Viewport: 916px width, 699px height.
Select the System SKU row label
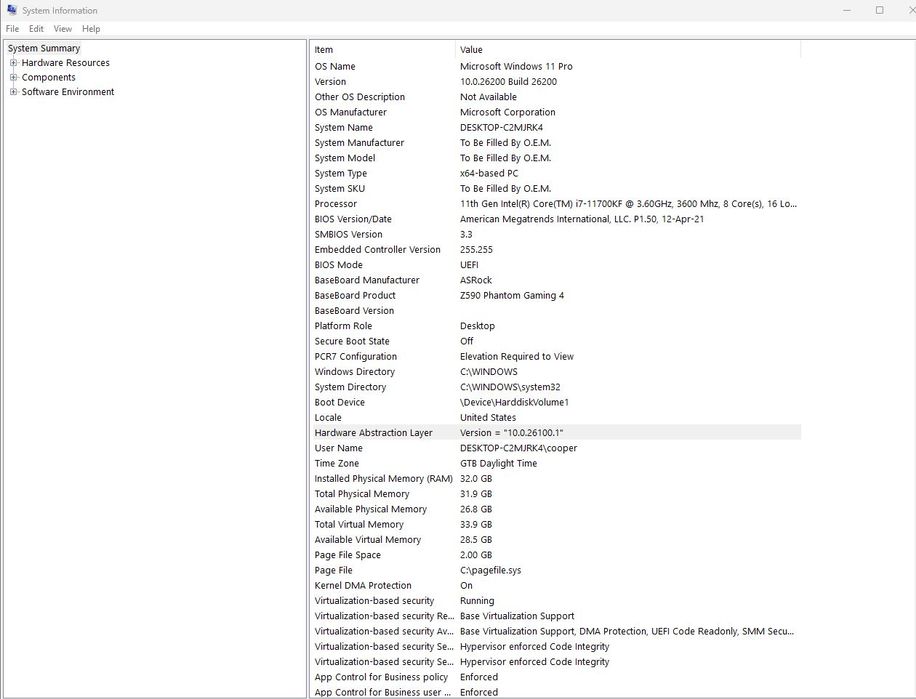pyautogui.click(x=339, y=188)
